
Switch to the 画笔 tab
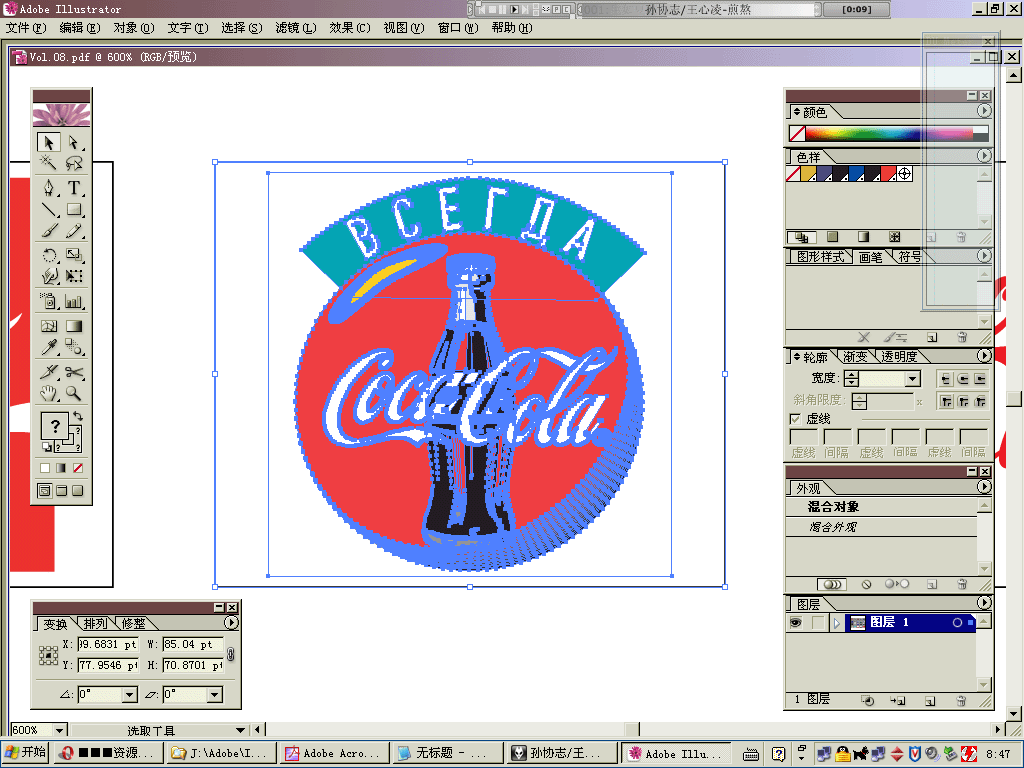pos(871,257)
